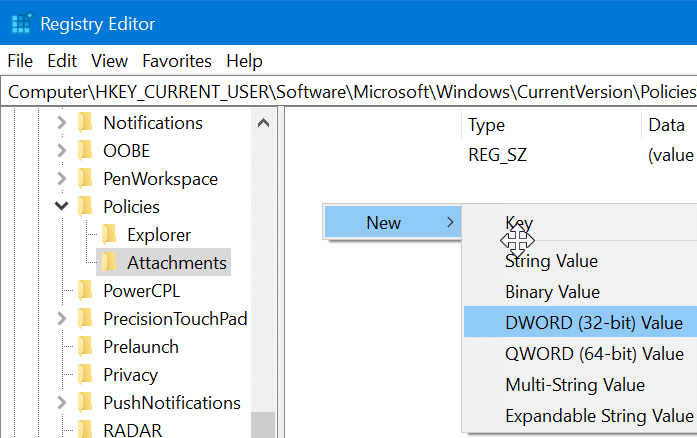Click the Privacy folder icon
This screenshot has height=438, width=697.
tap(85, 374)
